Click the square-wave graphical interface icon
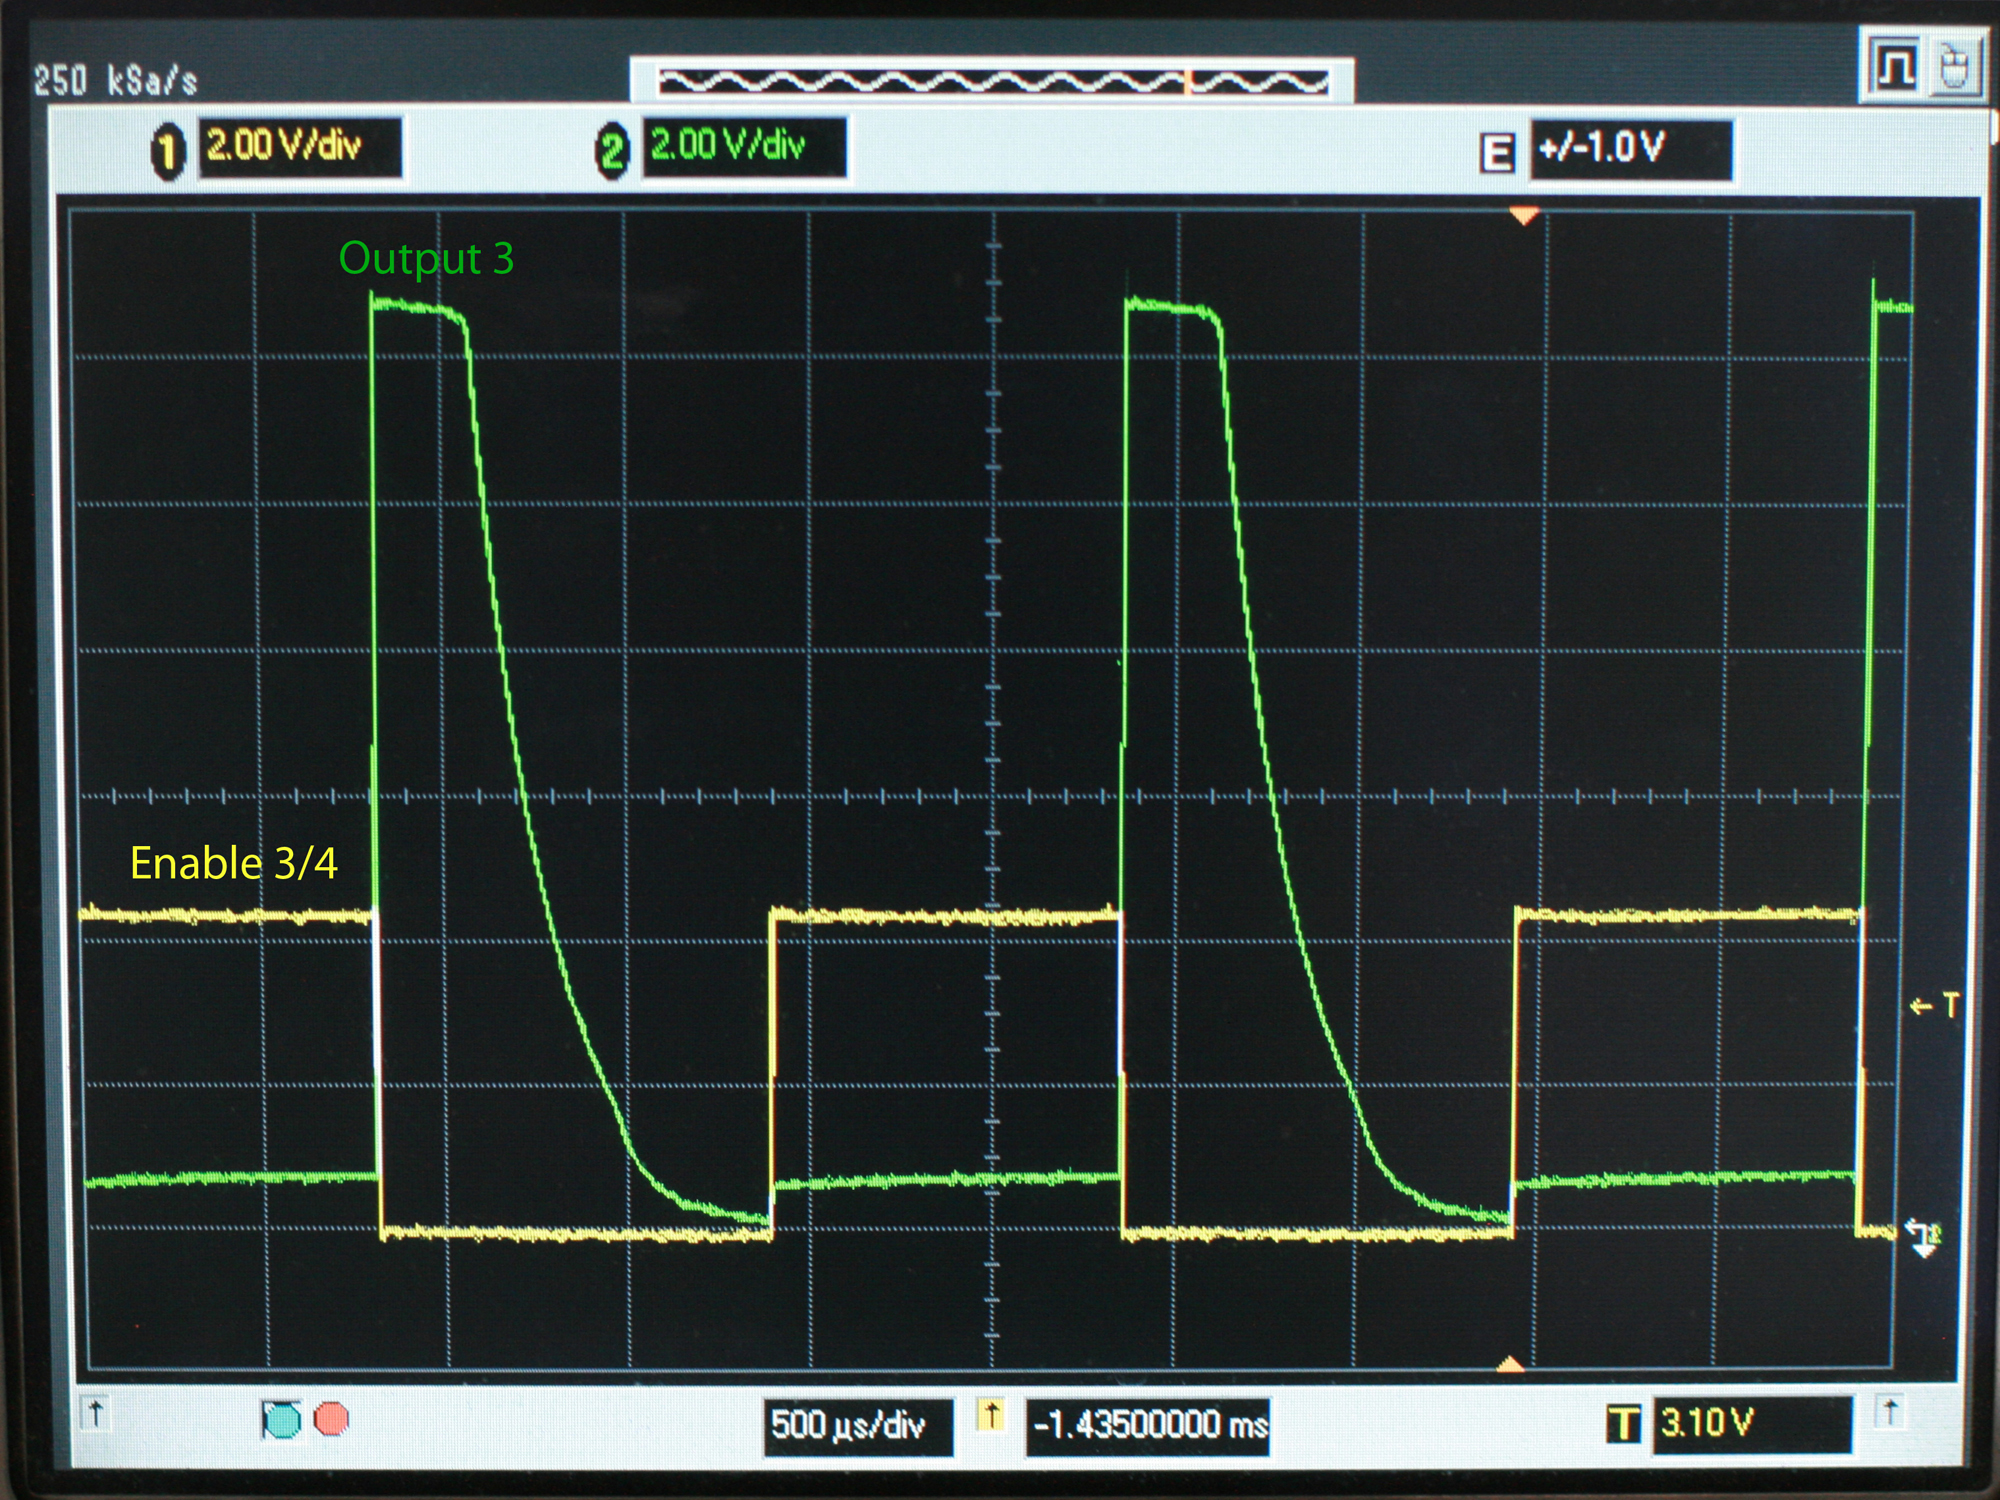 (x=1896, y=68)
